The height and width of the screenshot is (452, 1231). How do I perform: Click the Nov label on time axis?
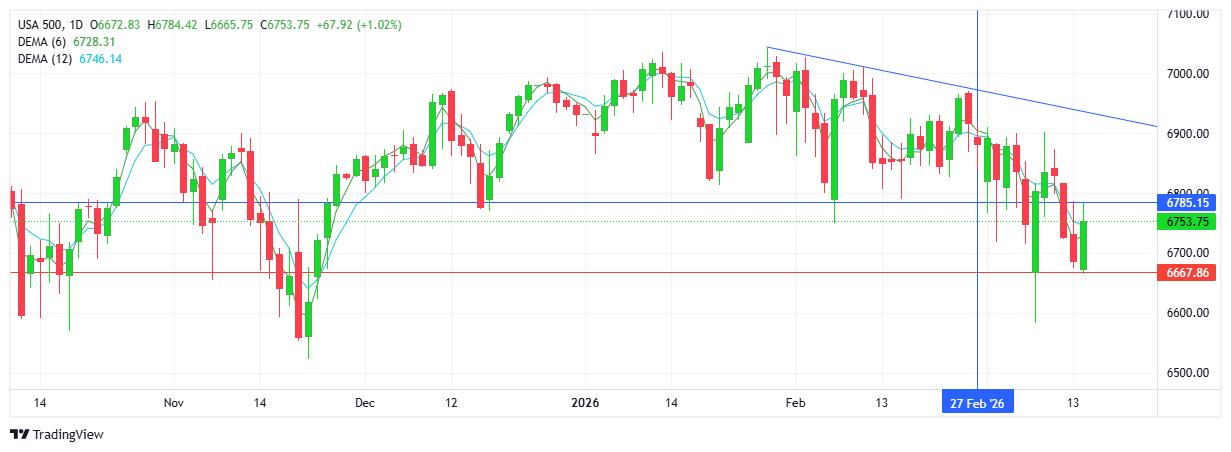pos(174,403)
